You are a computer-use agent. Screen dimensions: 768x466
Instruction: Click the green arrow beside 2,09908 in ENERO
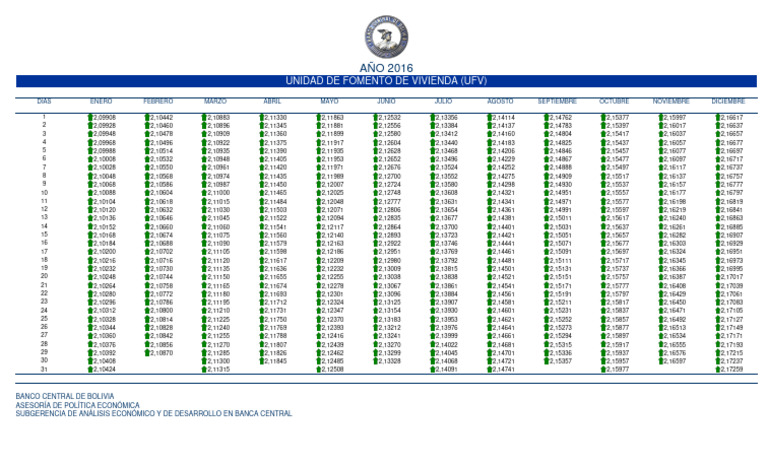[x=90, y=118]
